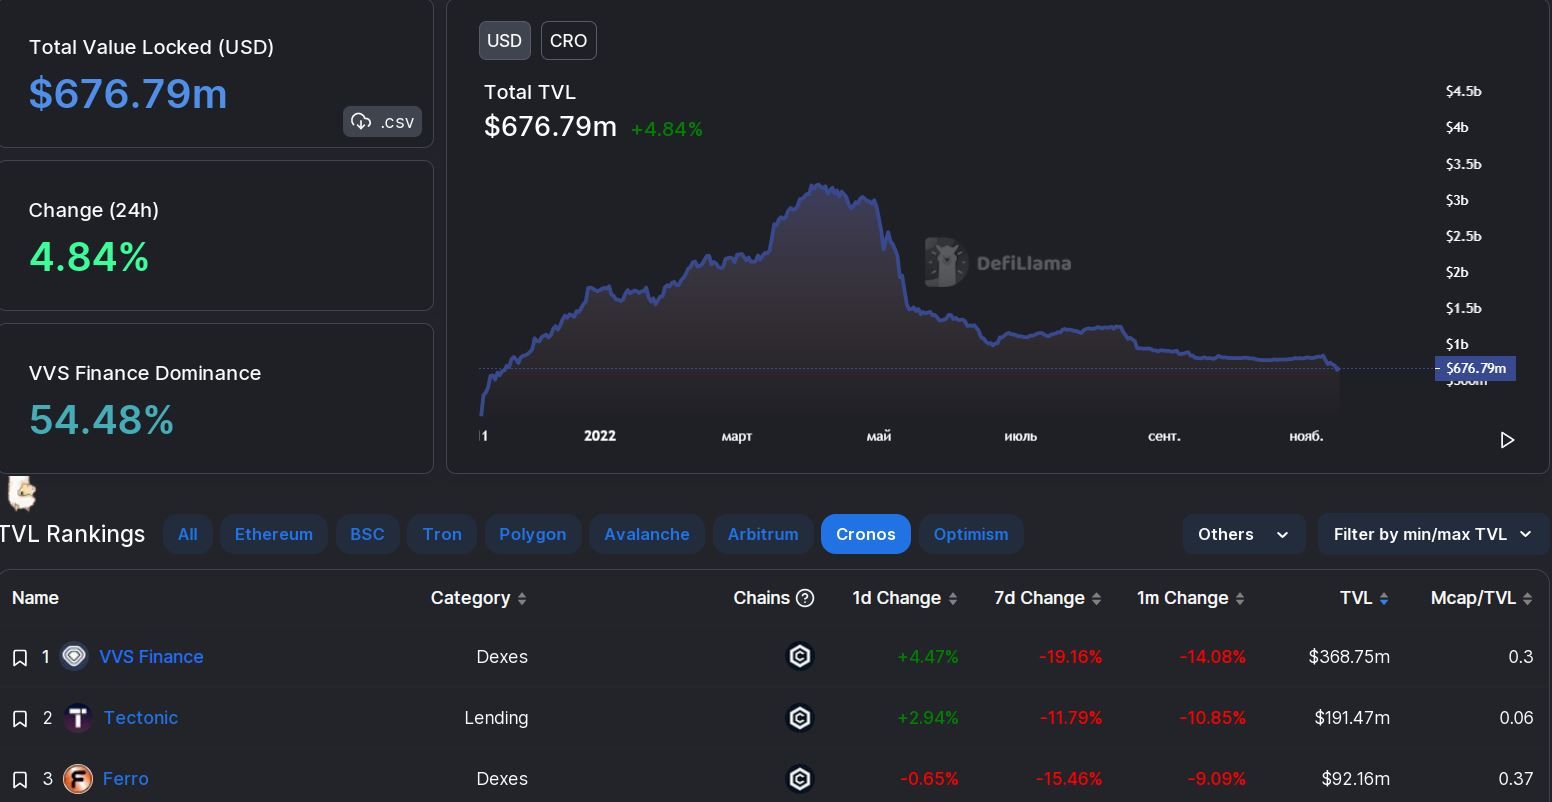The height and width of the screenshot is (802, 1552).
Task: Click the Chains help question mark icon
Action: pos(805,598)
